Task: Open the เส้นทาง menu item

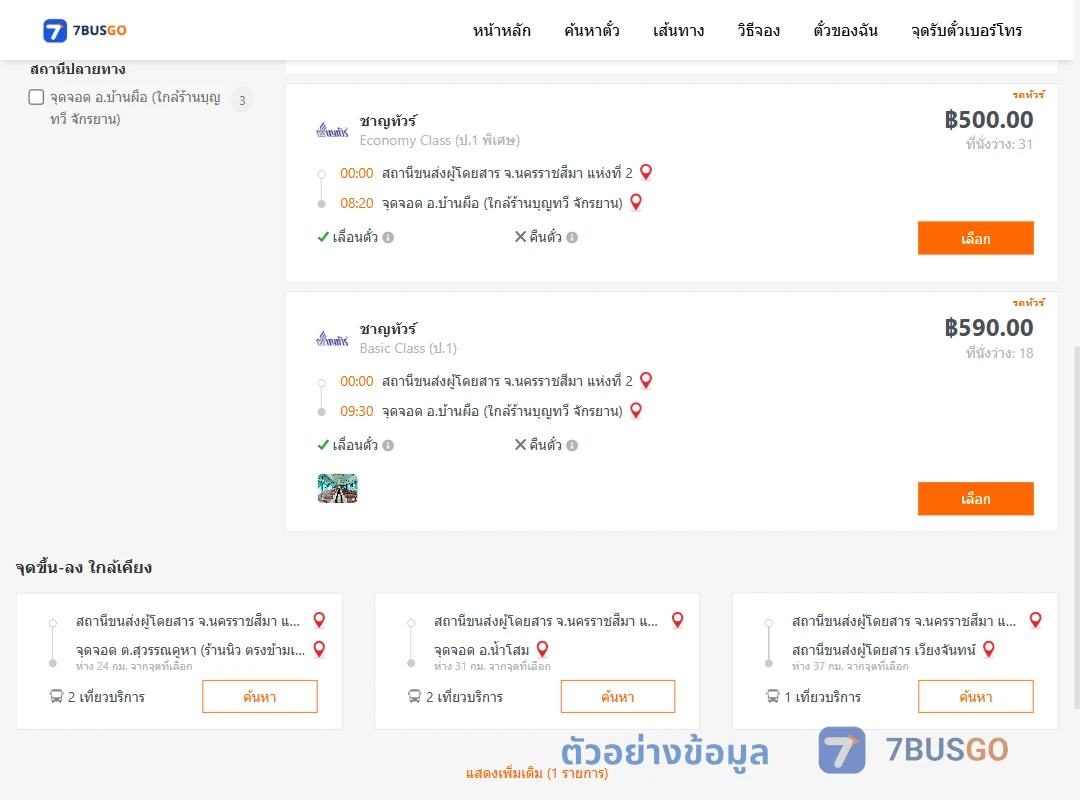Action: (678, 30)
